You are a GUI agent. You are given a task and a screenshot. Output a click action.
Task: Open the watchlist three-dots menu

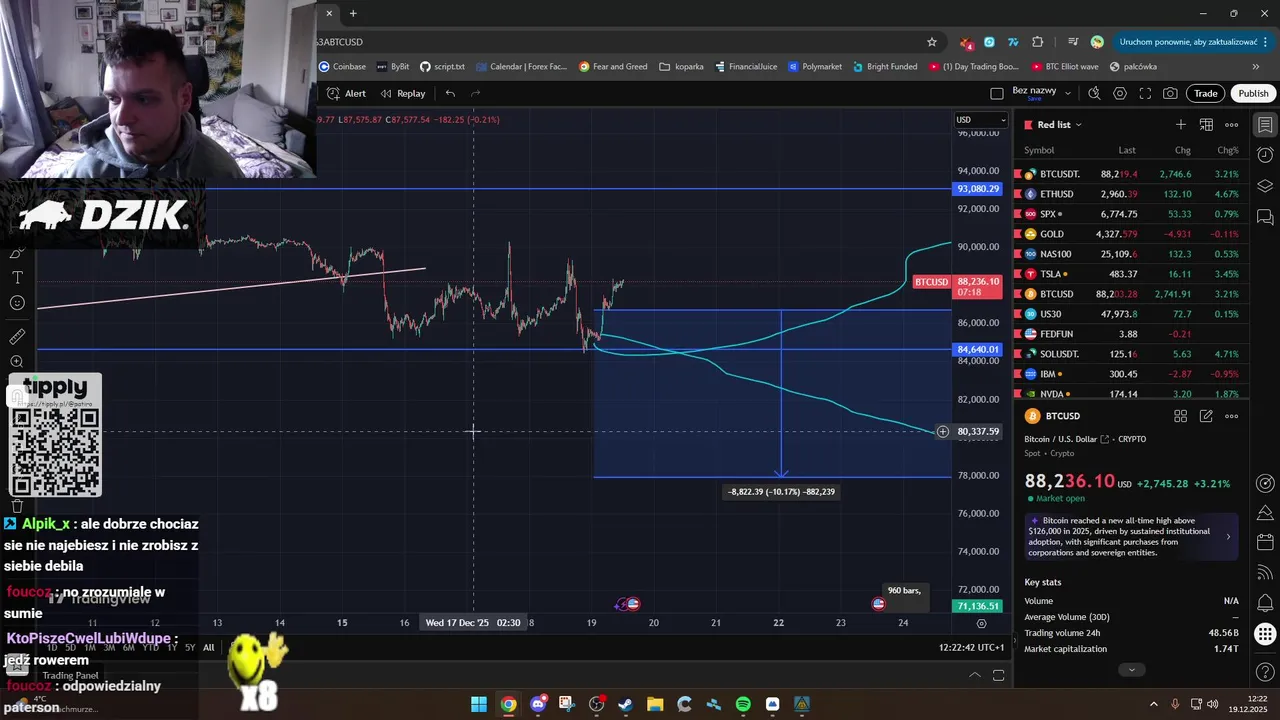click(1232, 125)
